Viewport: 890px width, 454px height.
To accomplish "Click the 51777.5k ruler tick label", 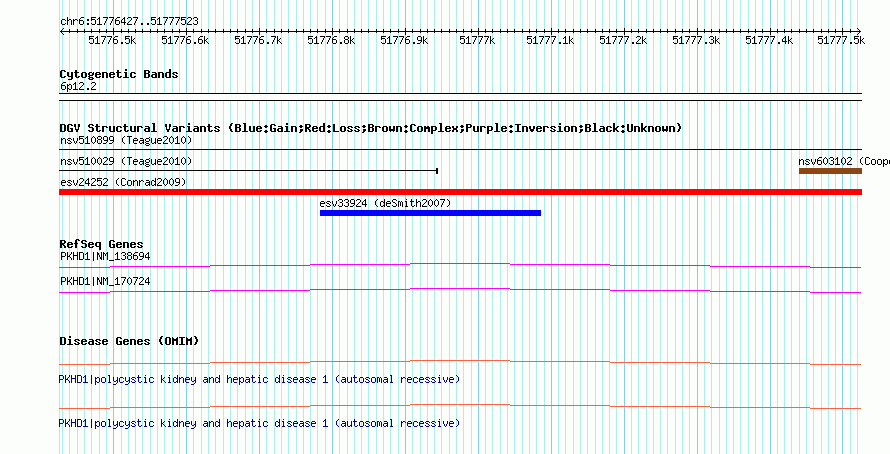I will (x=841, y=40).
